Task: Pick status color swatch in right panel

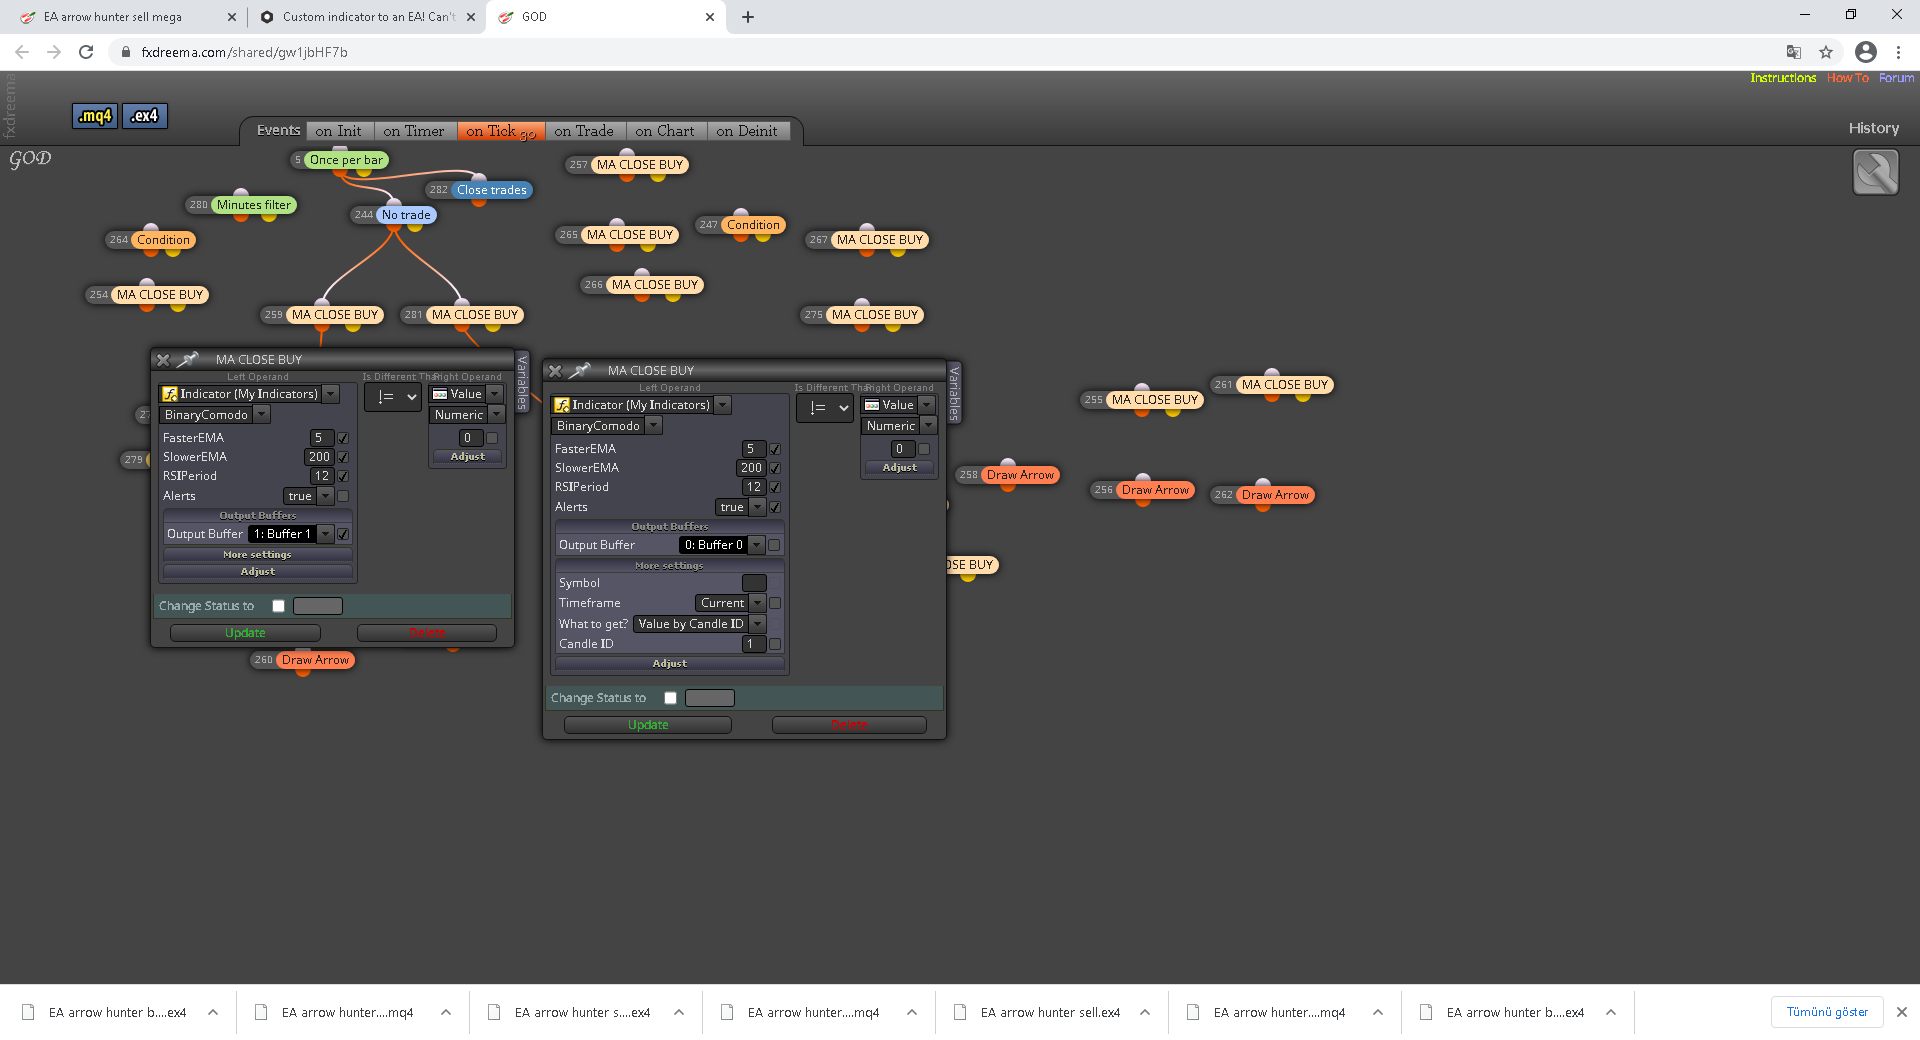Action: point(710,698)
